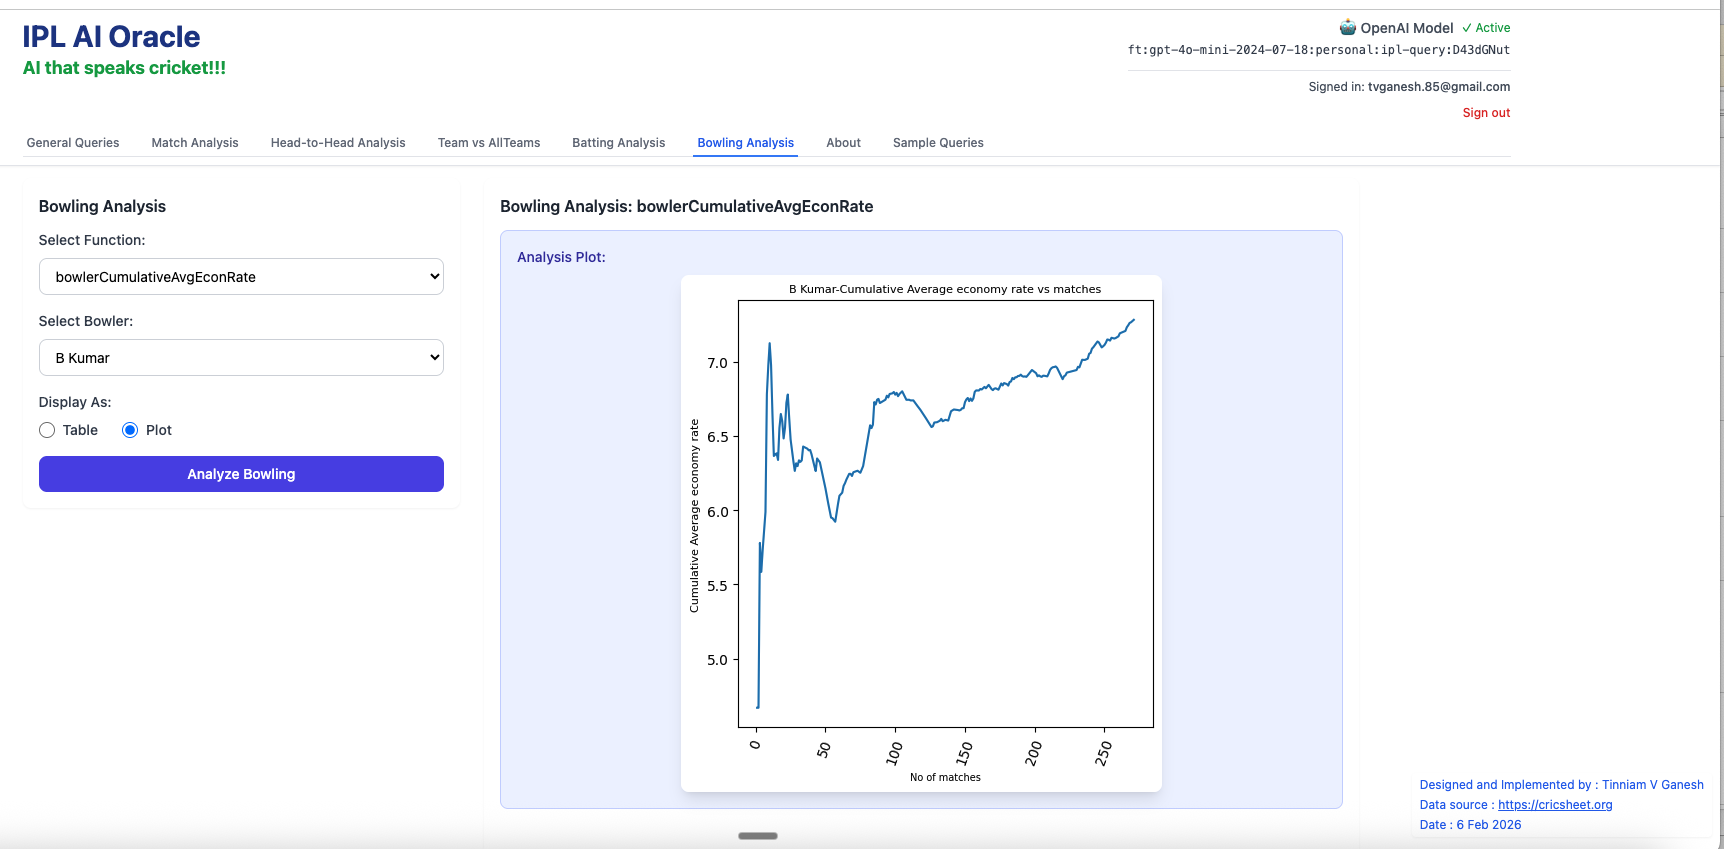This screenshot has width=1724, height=849.
Task: Switch to the General Queries tab
Action: tap(73, 143)
